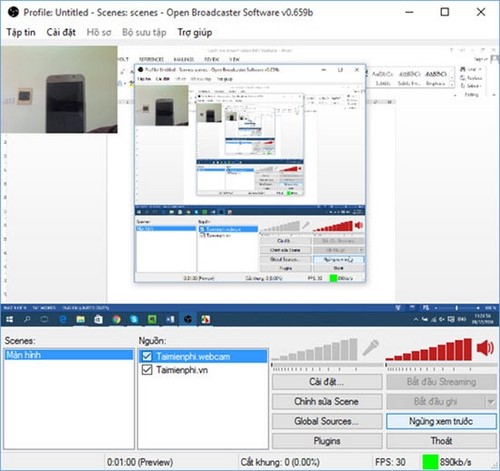Image resolution: width=500 pixels, height=471 pixels.
Task: Click the Chỉnh sửa Scene button
Action: coord(327,401)
